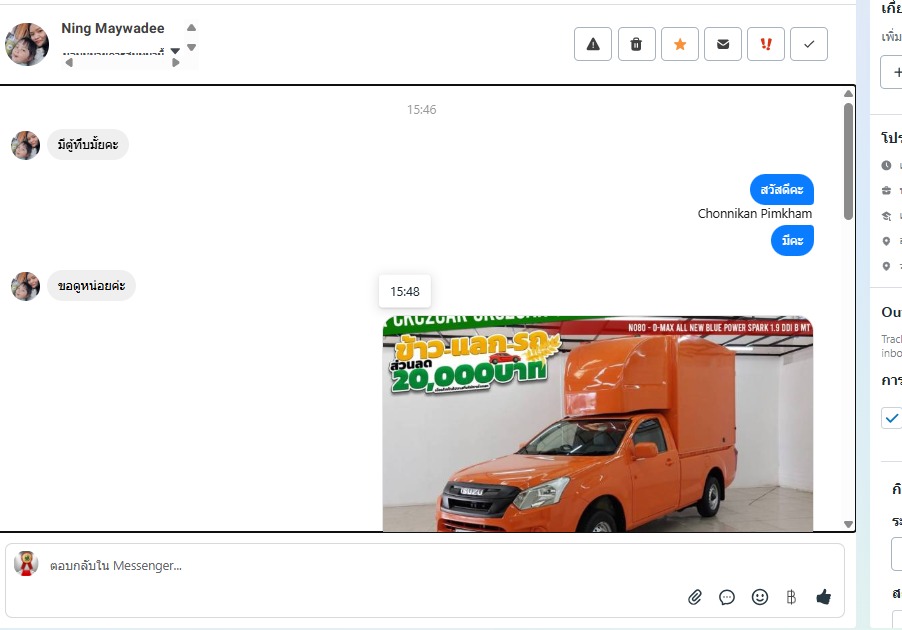902x630 pixels.
Task: Click the envelope mark unread icon
Action: (723, 44)
